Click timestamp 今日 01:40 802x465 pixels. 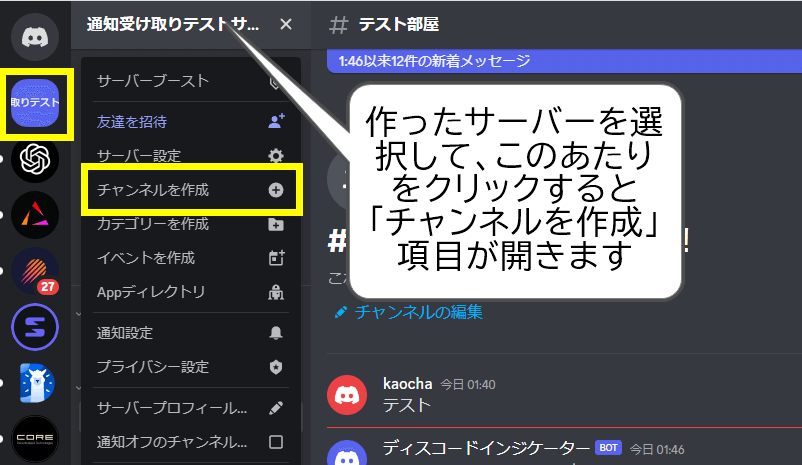pos(468,385)
